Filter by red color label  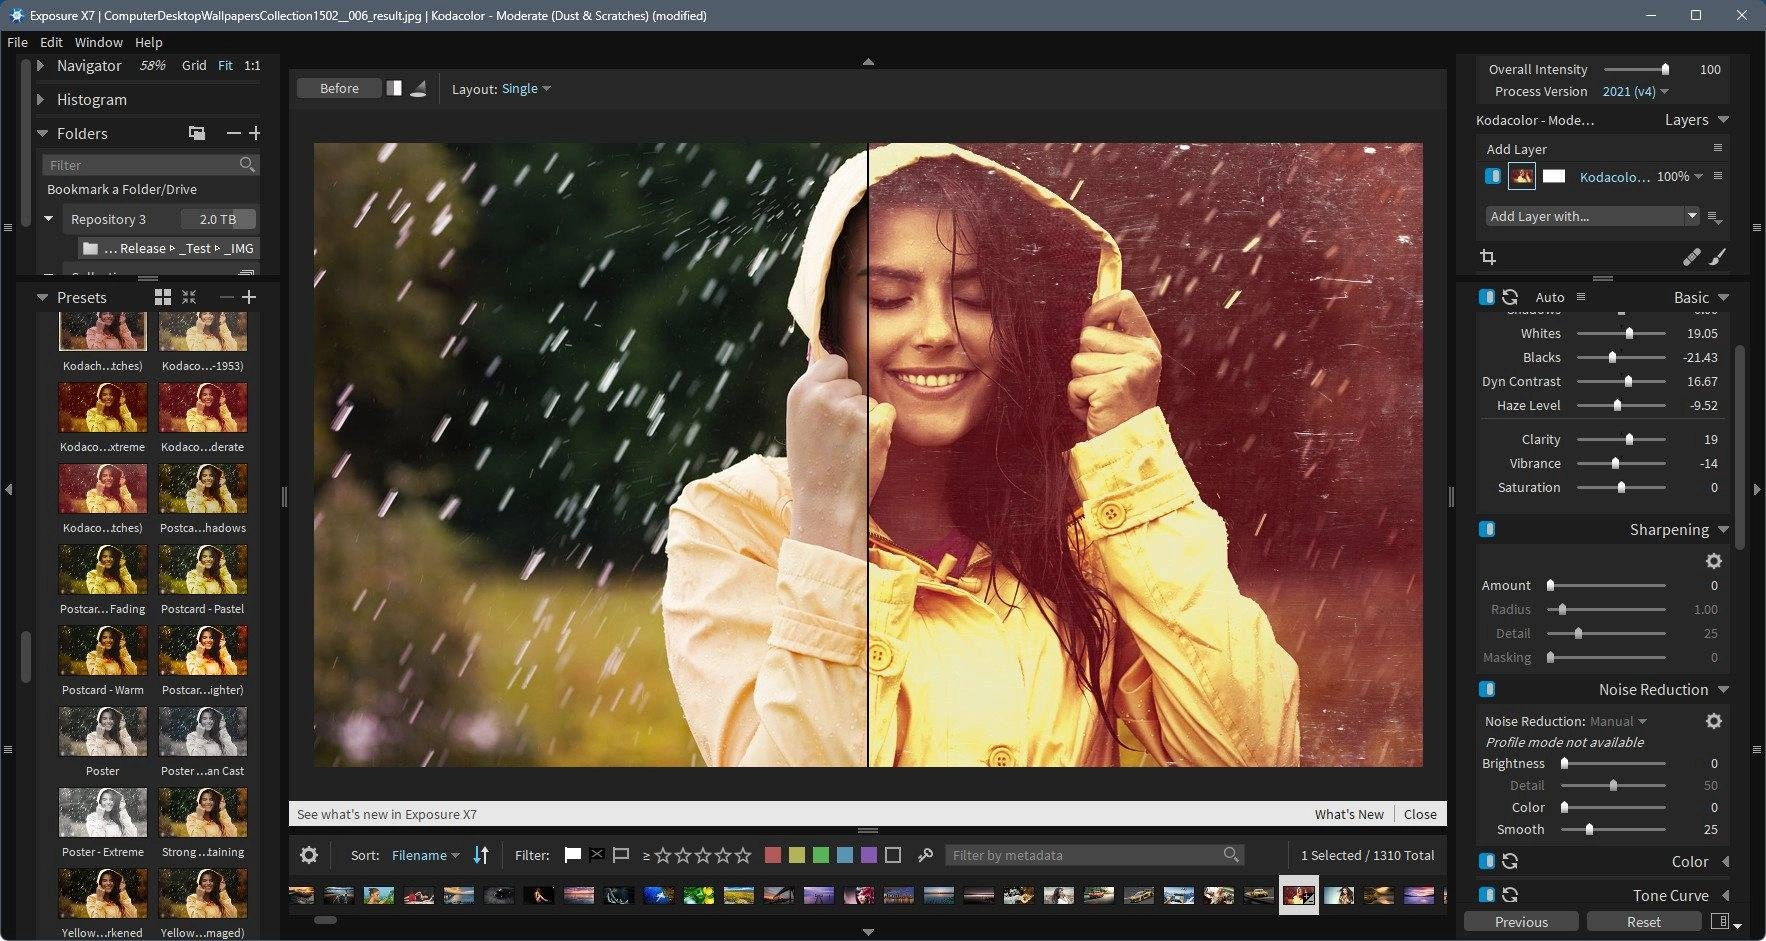pyautogui.click(x=773, y=855)
